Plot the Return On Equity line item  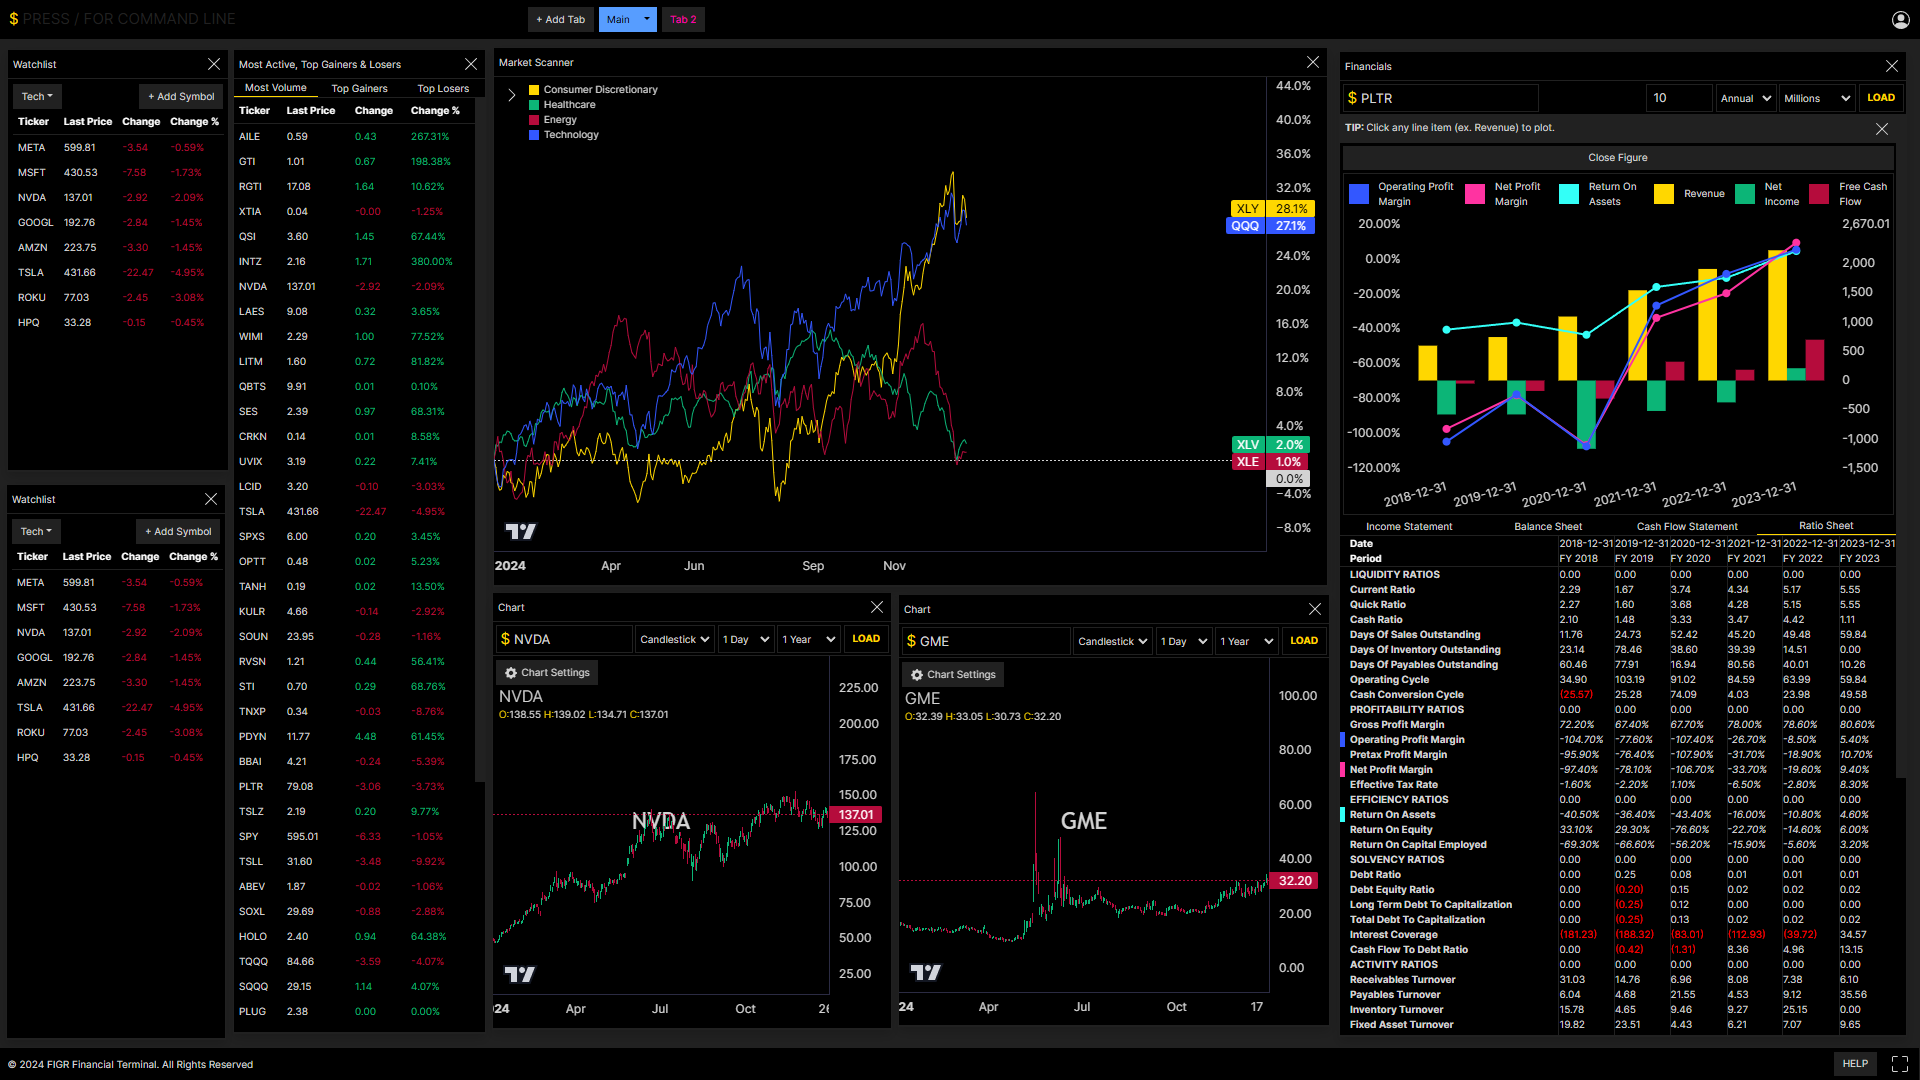(x=1391, y=830)
